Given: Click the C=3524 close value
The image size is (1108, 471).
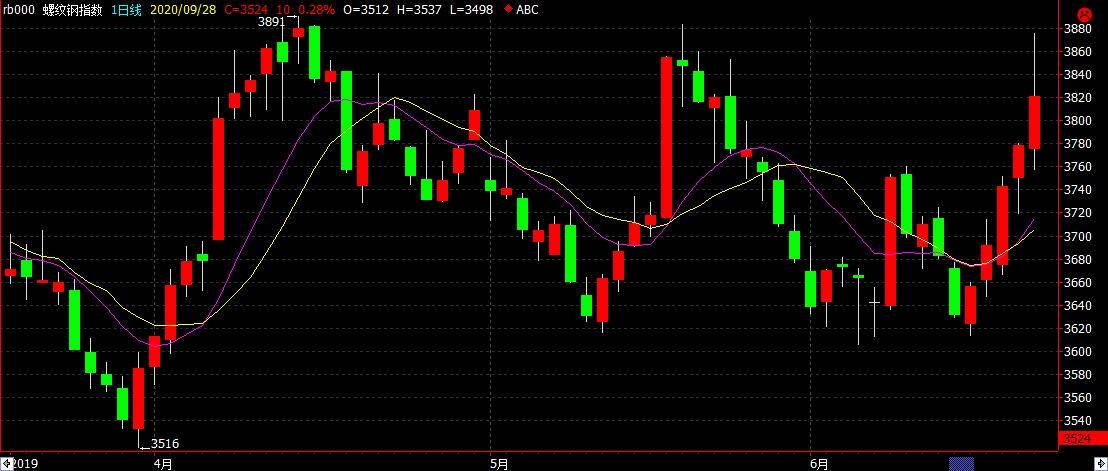Looking at the screenshot, I should click(246, 10).
